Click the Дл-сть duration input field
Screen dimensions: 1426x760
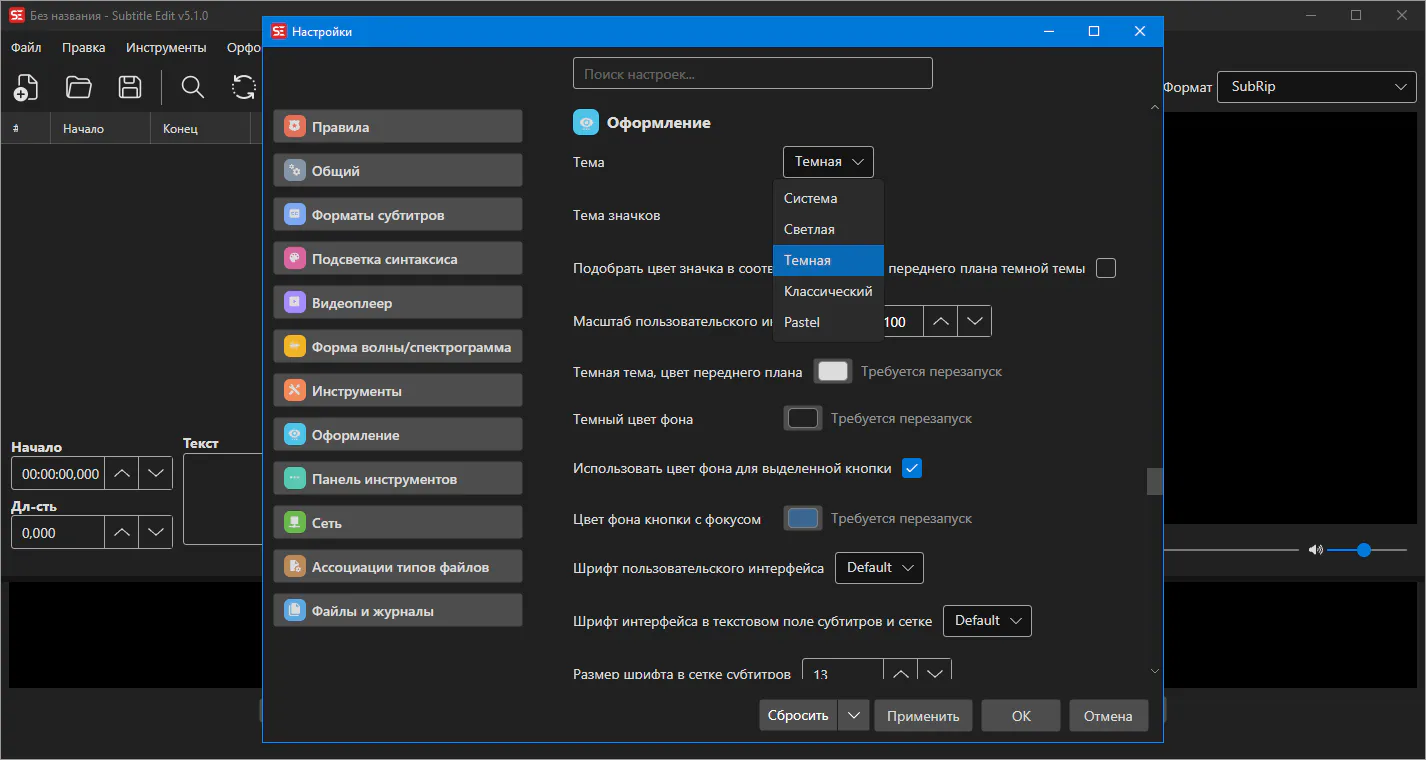click(58, 533)
